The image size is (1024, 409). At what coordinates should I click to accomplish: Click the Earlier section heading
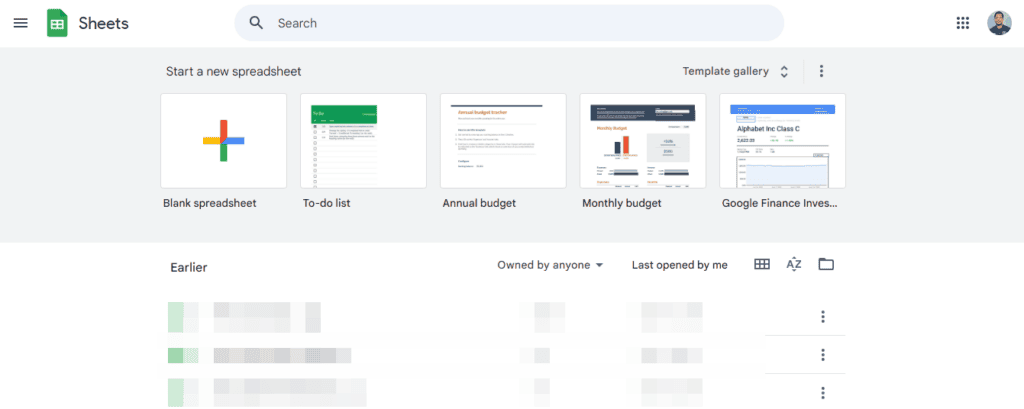[x=189, y=267]
